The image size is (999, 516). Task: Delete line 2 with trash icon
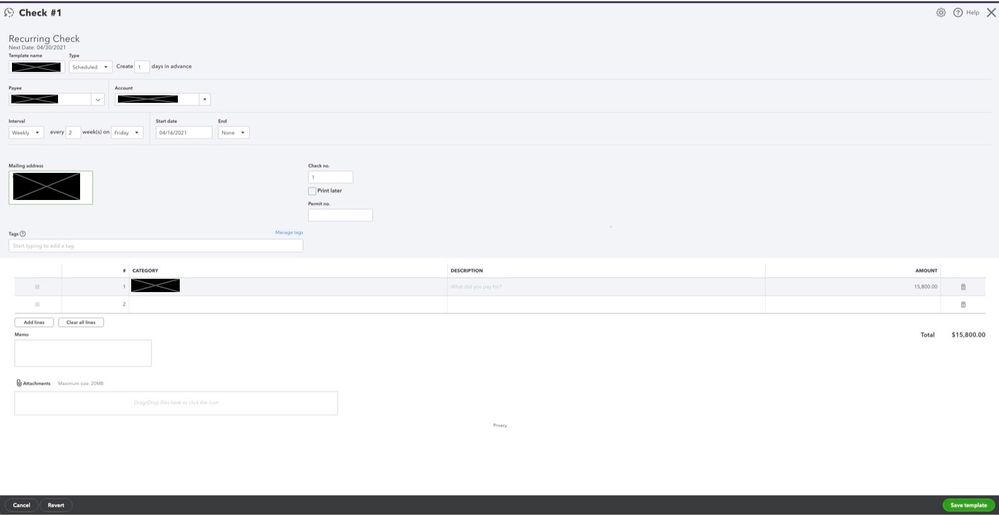[x=963, y=305]
